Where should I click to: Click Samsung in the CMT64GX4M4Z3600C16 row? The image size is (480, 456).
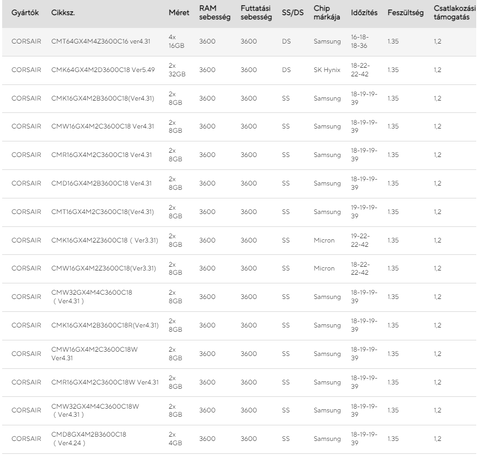pyautogui.click(x=327, y=41)
